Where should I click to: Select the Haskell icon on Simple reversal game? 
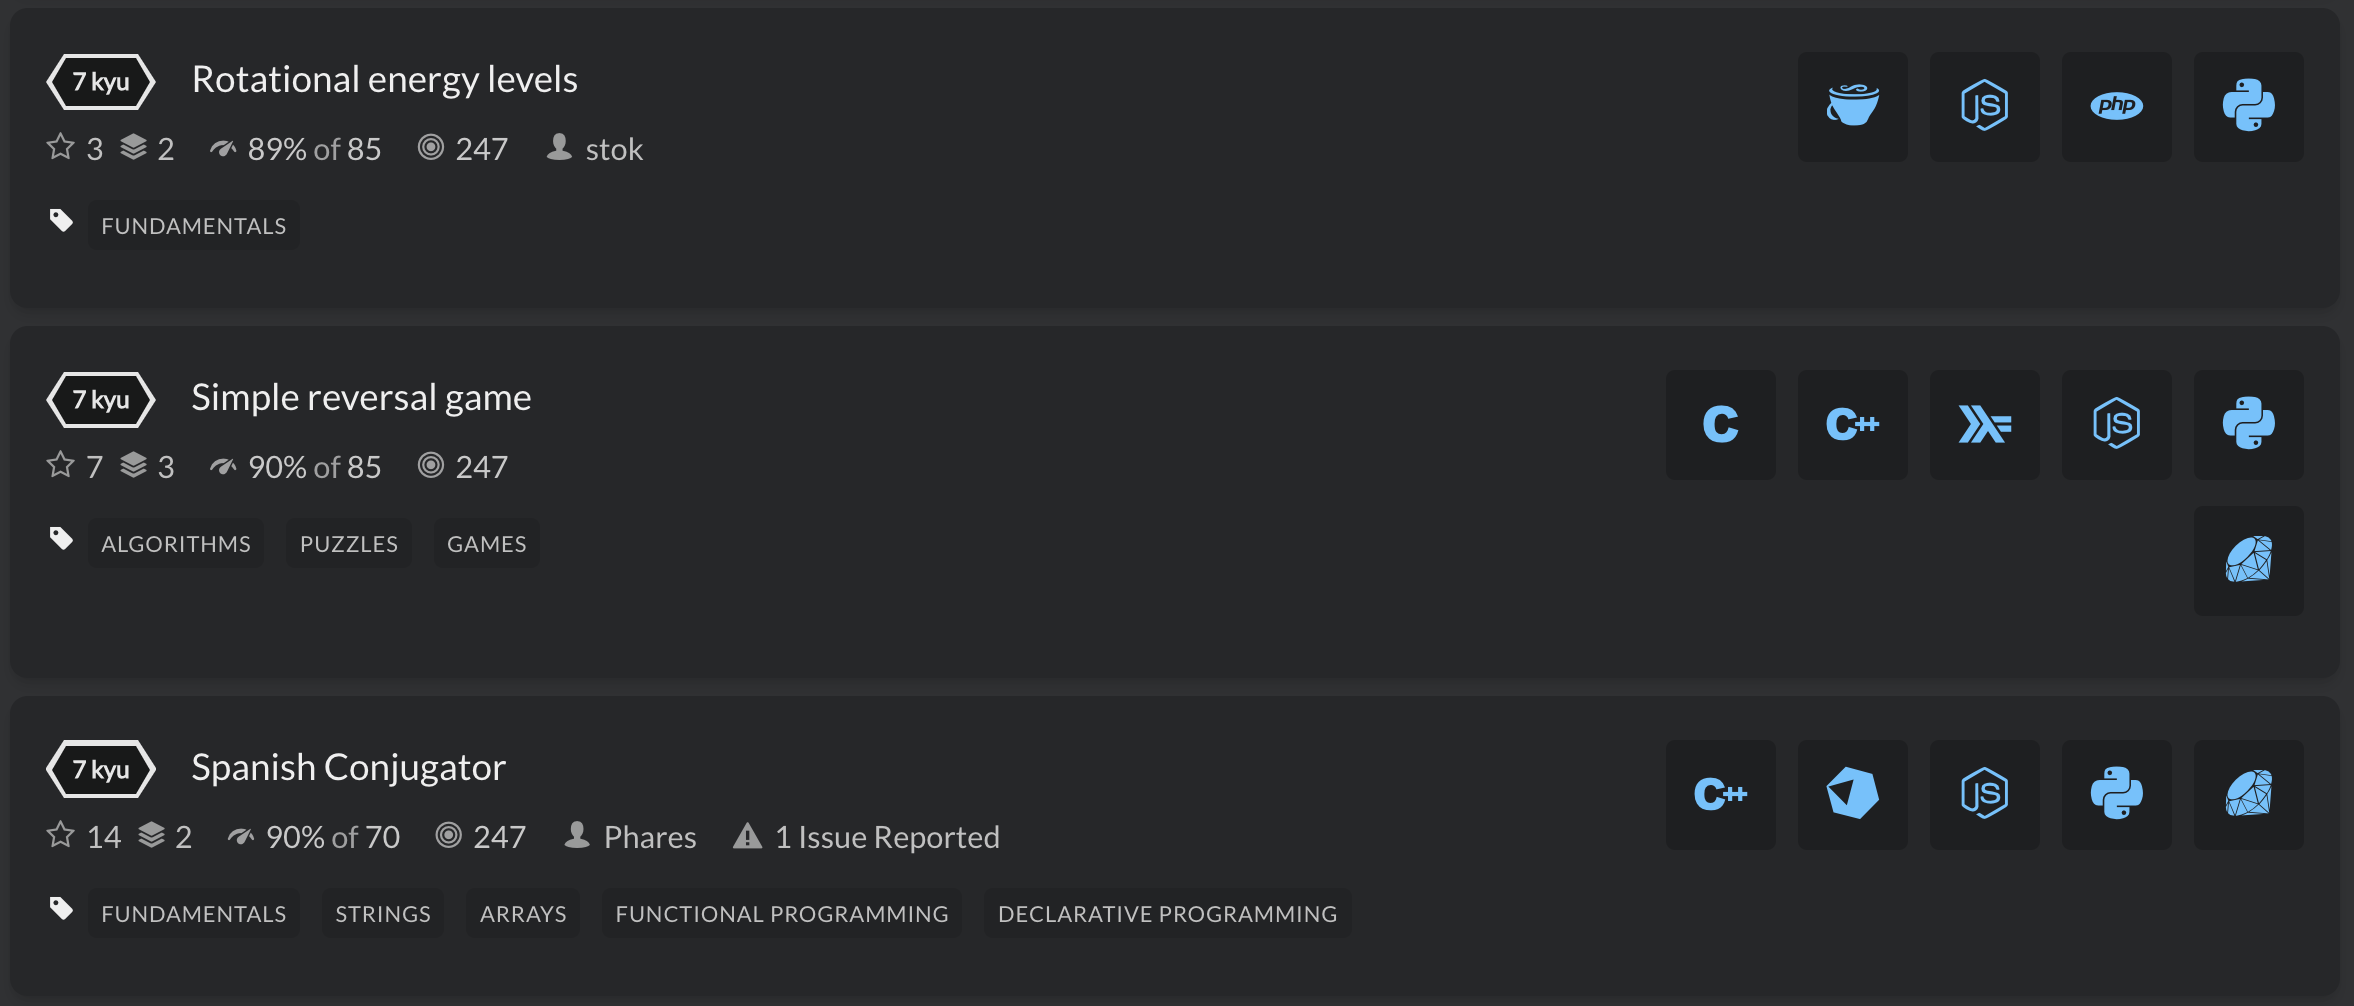pyautogui.click(x=1984, y=424)
